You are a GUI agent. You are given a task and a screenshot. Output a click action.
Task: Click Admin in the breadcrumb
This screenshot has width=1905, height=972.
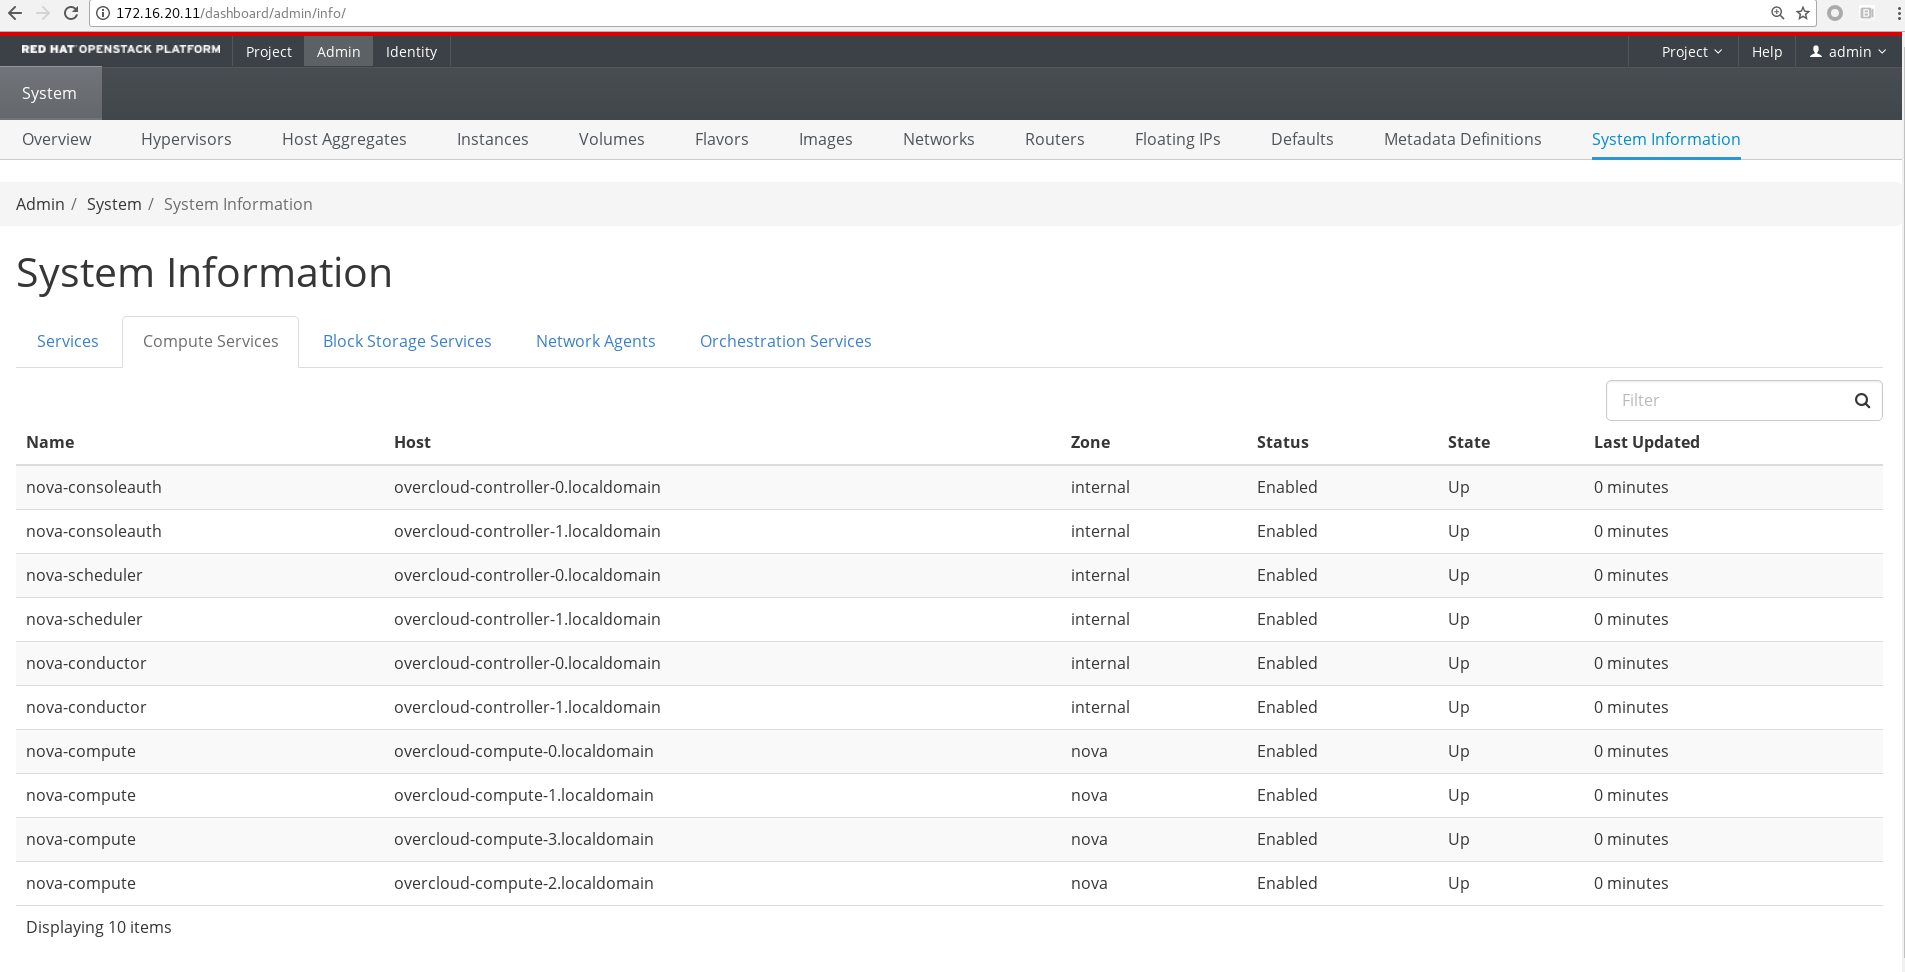(x=40, y=204)
